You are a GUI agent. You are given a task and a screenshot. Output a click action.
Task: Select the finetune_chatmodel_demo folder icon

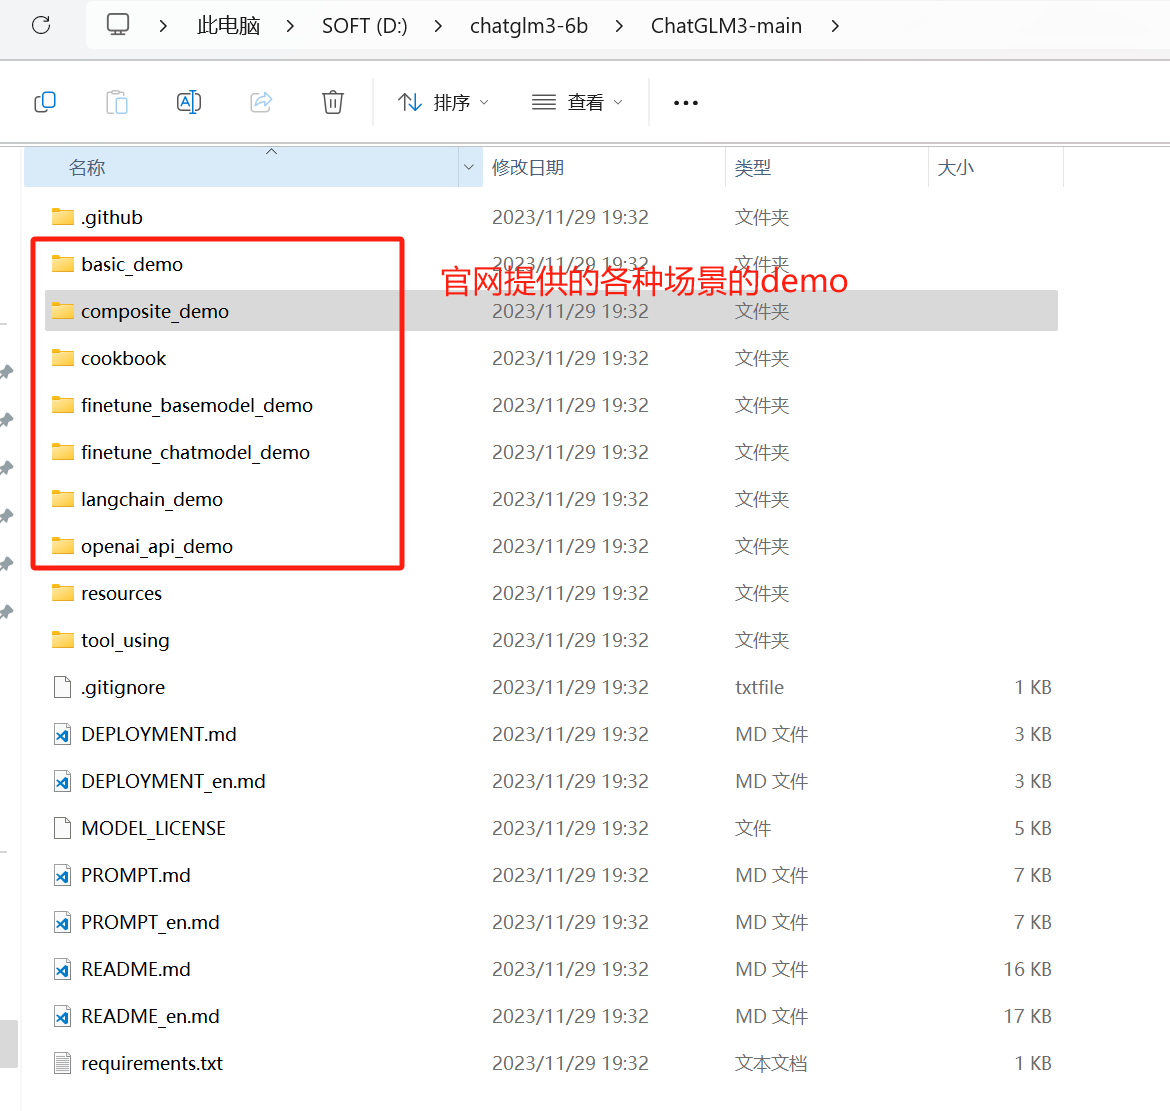[63, 452]
